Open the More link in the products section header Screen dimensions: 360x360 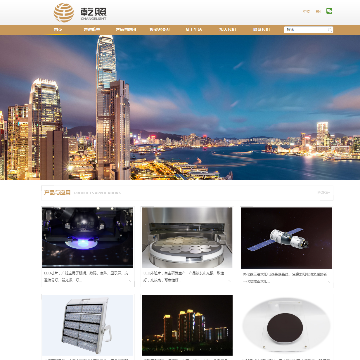click(324, 193)
